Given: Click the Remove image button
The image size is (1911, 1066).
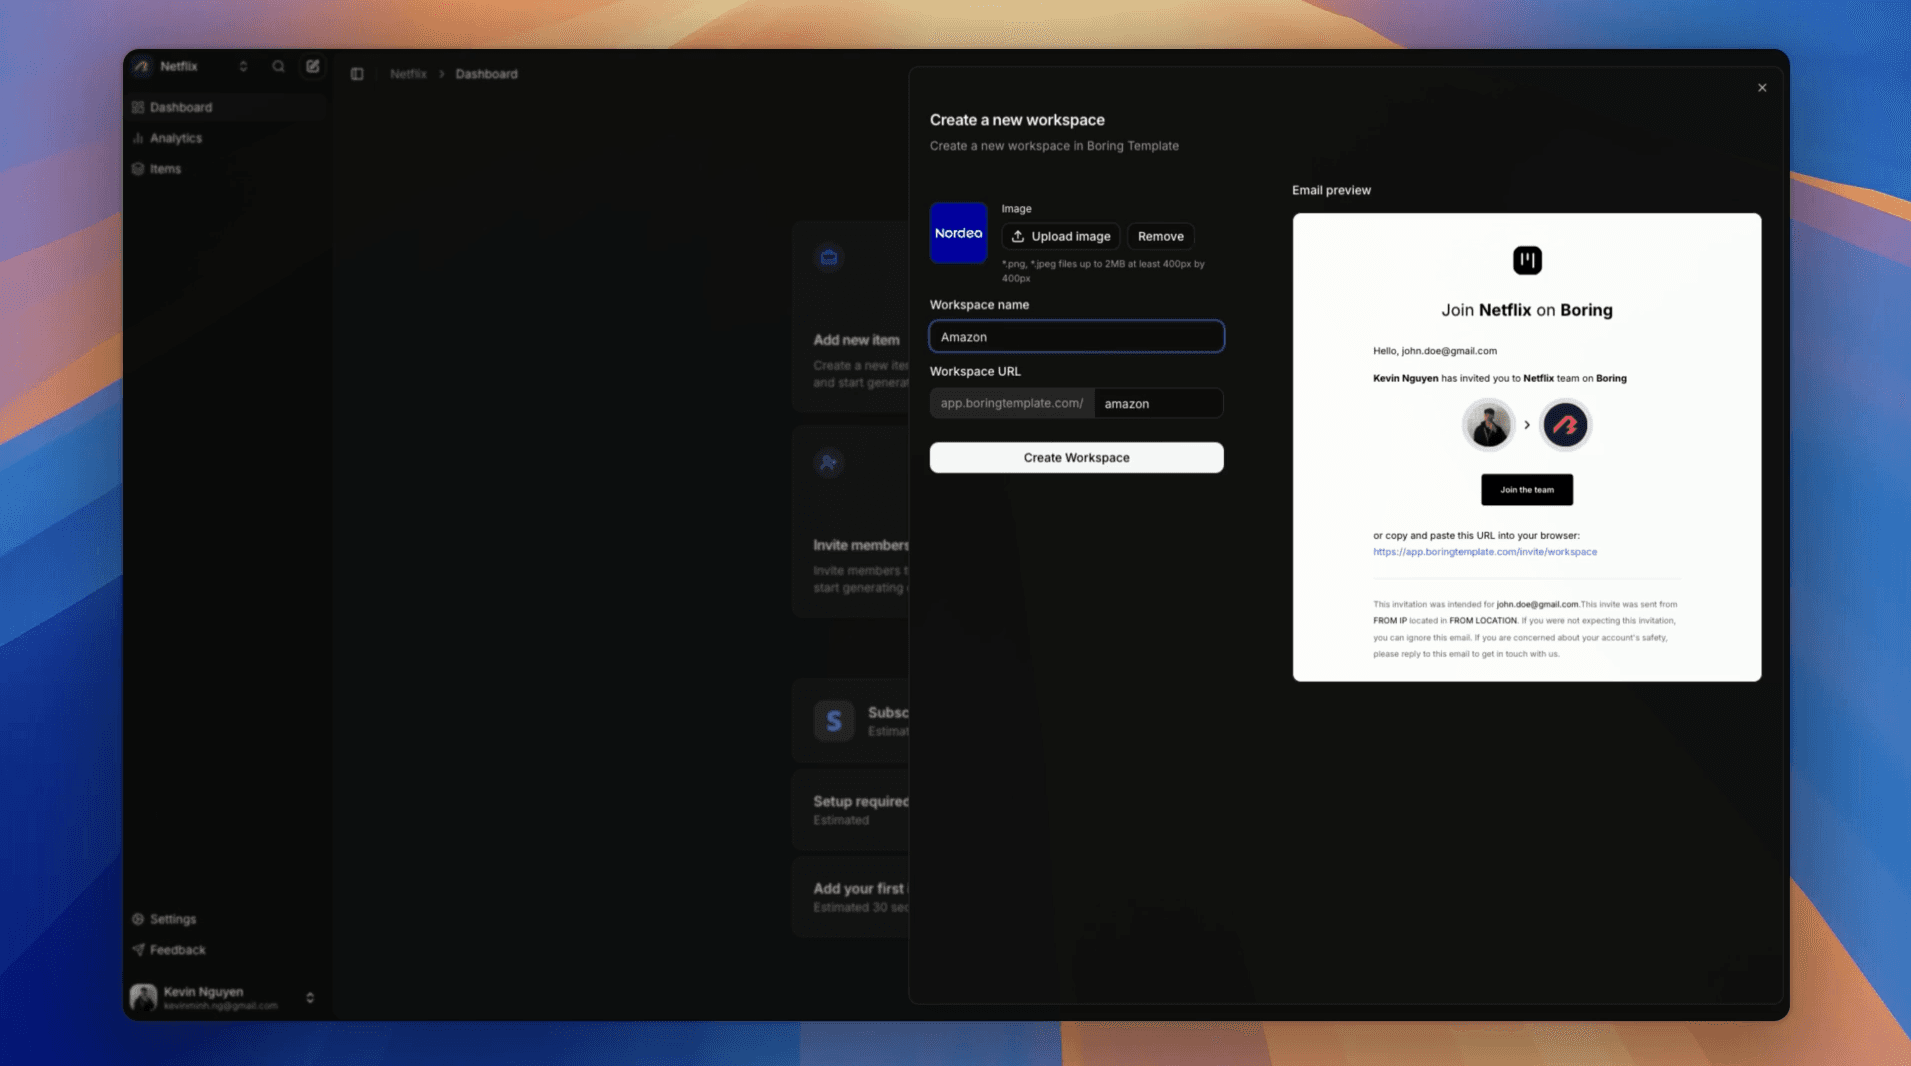Looking at the screenshot, I should [1160, 237].
